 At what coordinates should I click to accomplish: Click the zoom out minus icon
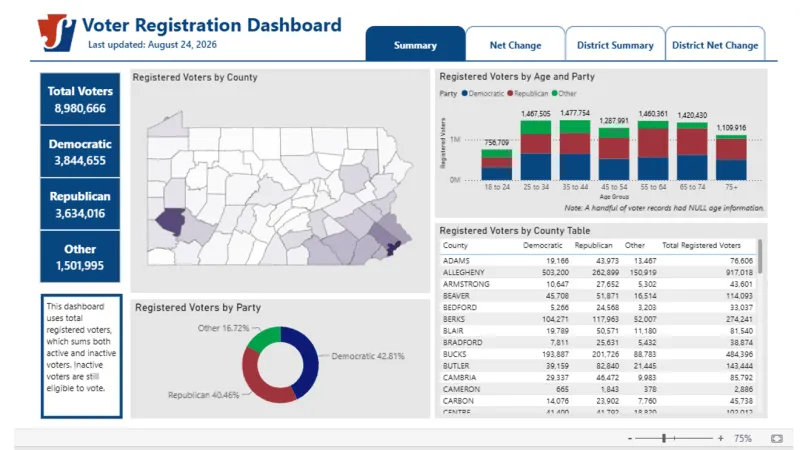(630, 438)
